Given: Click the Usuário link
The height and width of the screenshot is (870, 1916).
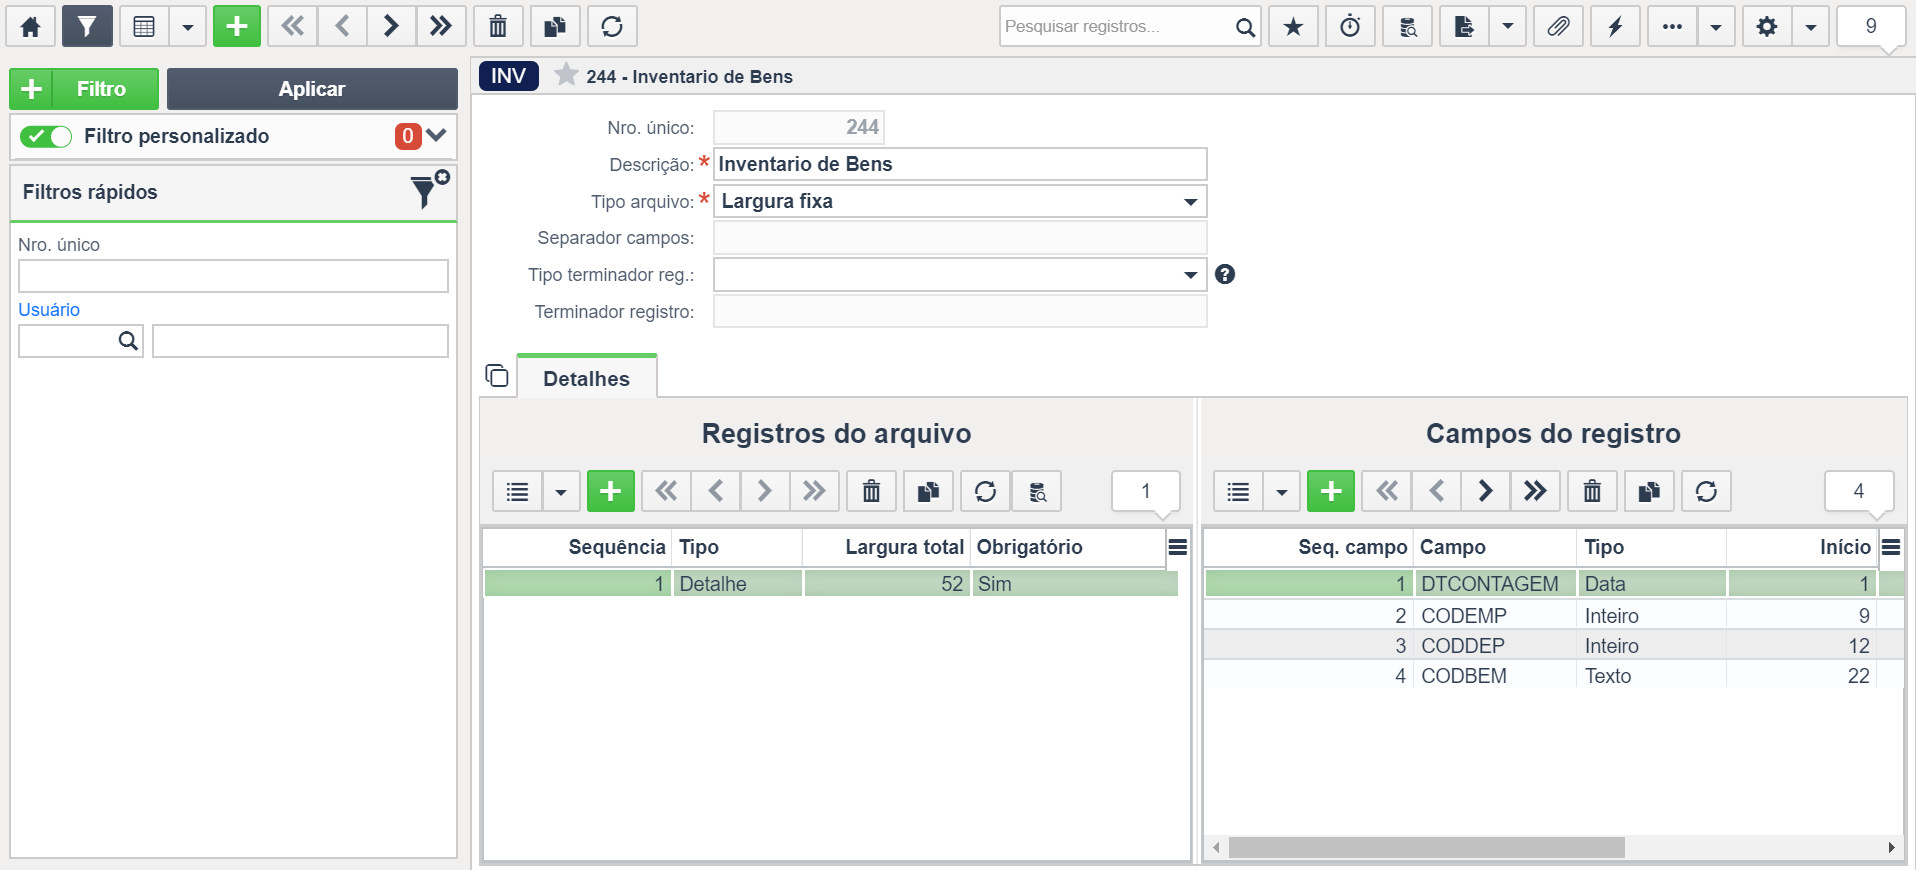Looking at the screenshot, I should tap(49, 310).
